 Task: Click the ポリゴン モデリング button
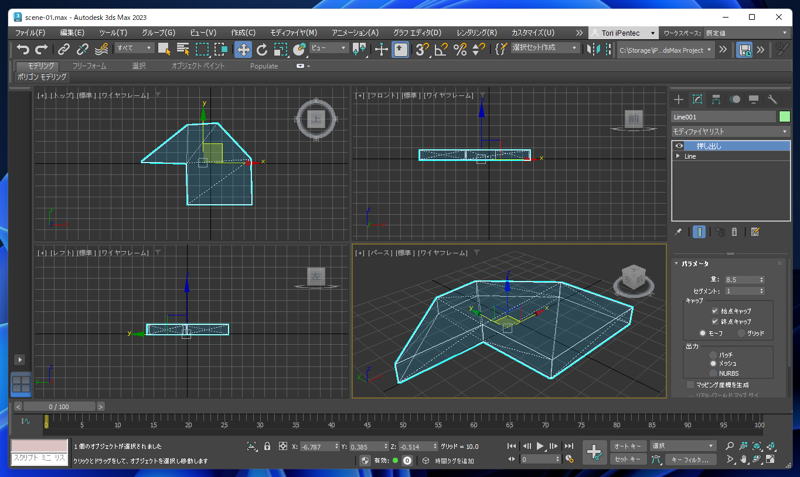coord(42,77)
